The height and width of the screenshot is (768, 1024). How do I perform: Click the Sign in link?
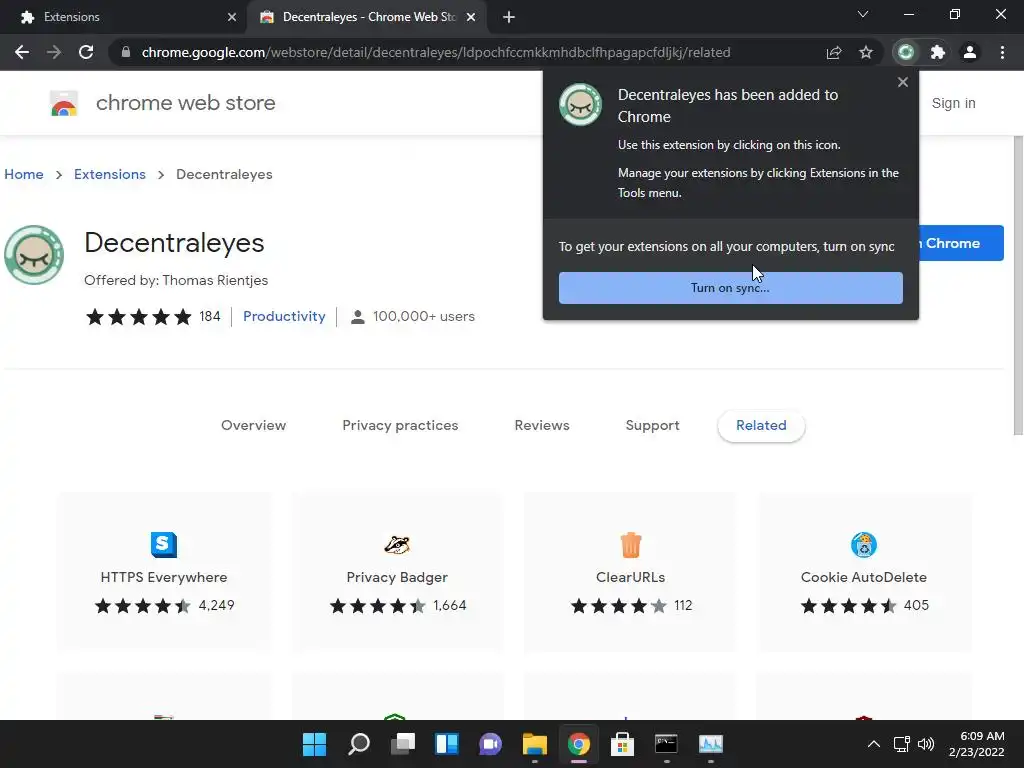[x=953, y=103]
